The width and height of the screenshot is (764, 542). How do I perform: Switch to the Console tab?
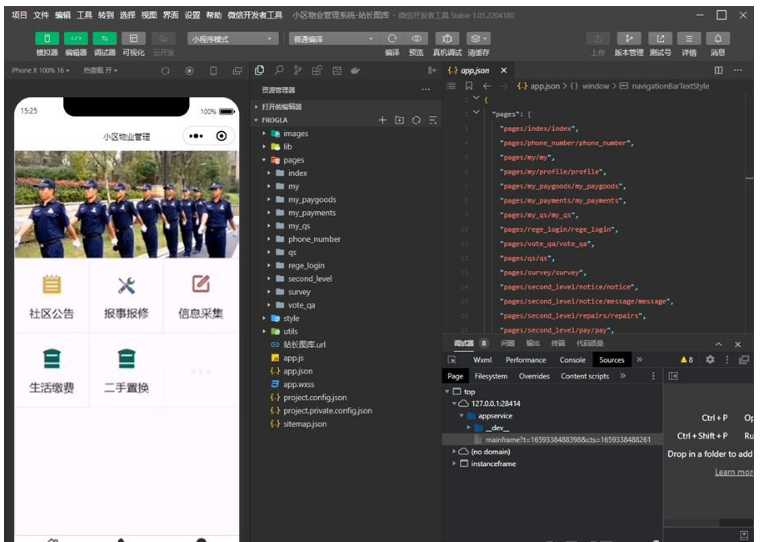[x=573, y=360]
